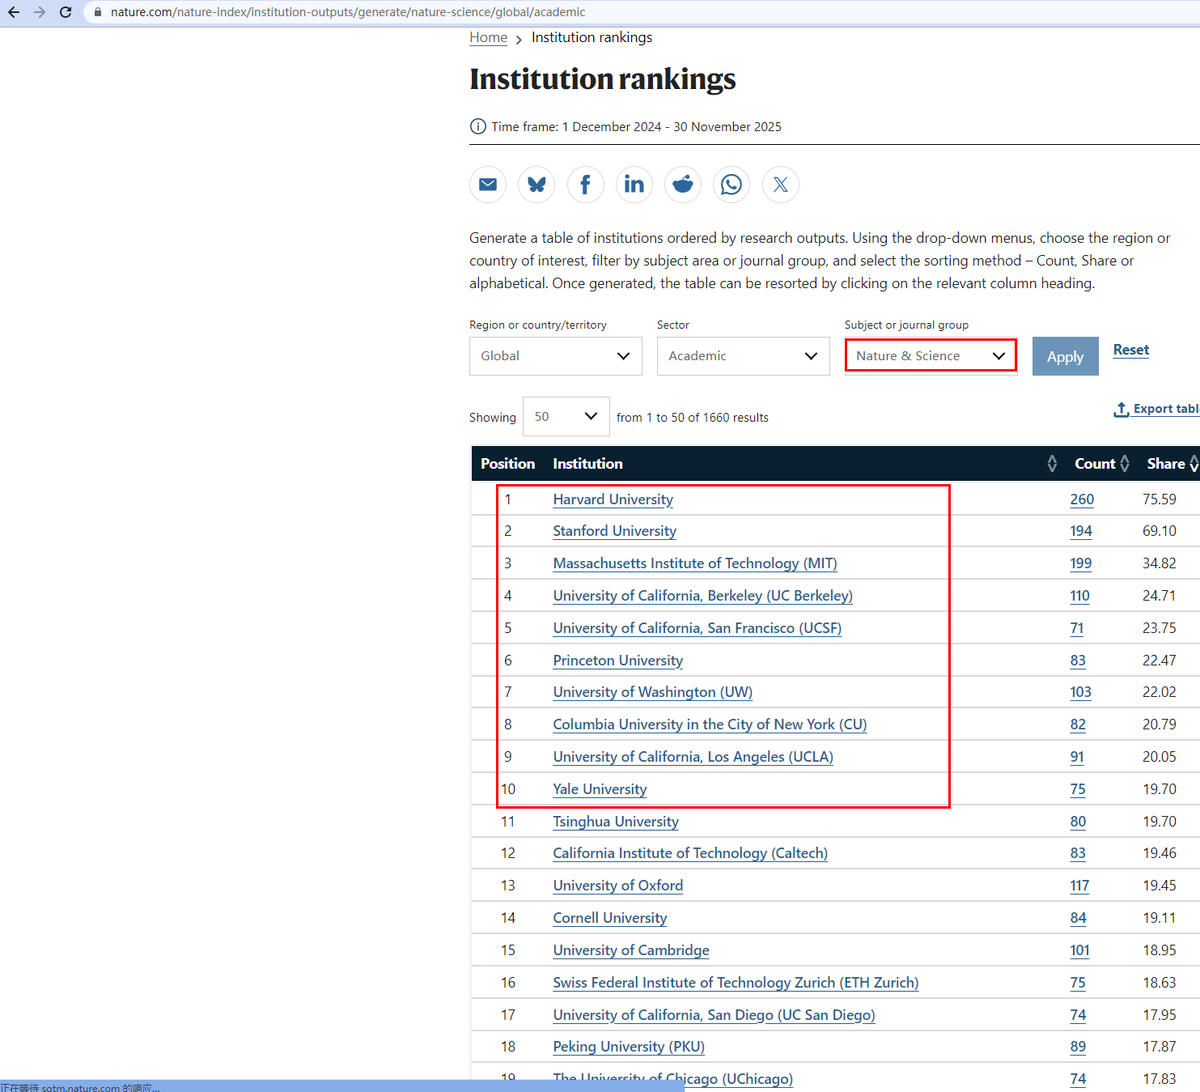Viewport: 1200px width, 1092px height.
Task: Open the Yale University link
Action: (600, 789)
